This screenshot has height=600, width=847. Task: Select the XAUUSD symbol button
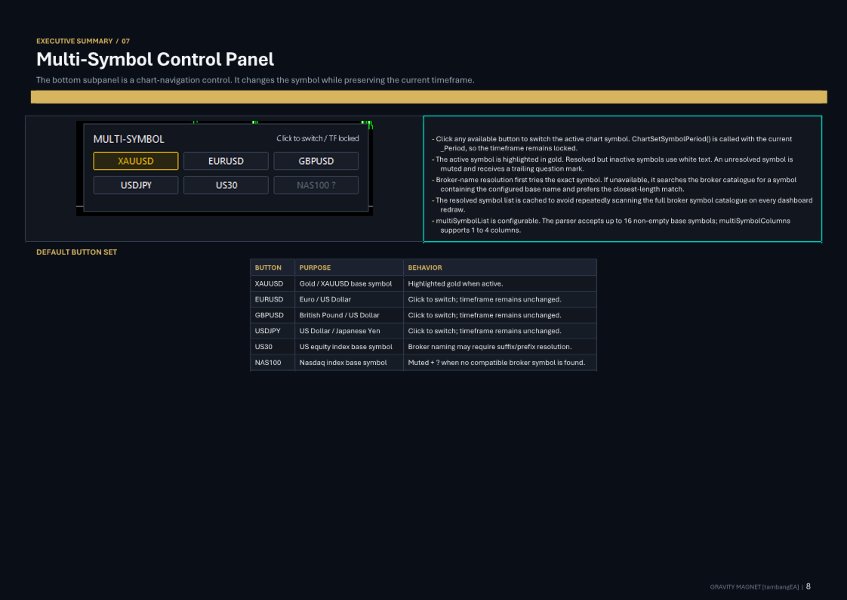pyautogui.click(x=136, y=161)
